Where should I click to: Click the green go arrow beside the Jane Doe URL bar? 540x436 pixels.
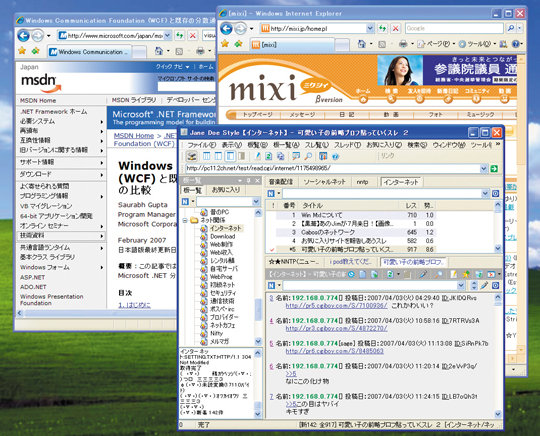coord(494,168)
